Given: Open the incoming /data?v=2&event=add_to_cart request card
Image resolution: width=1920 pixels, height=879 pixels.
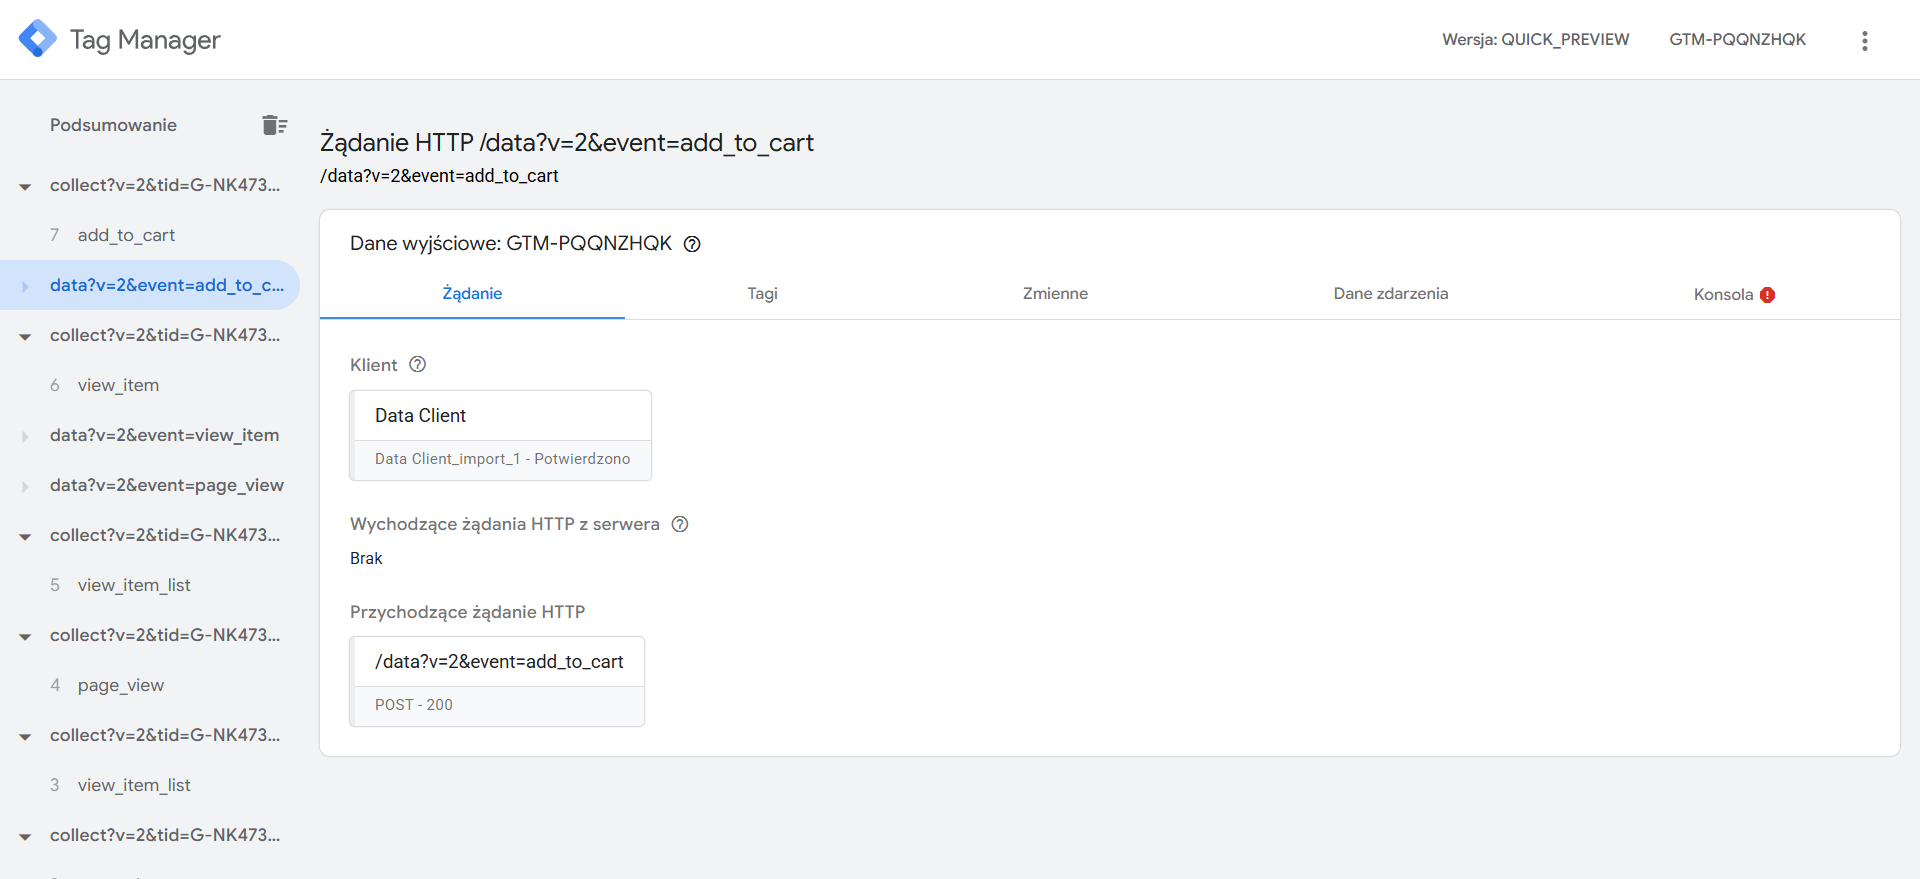Looking at the screenshot, I should [497, 681].
